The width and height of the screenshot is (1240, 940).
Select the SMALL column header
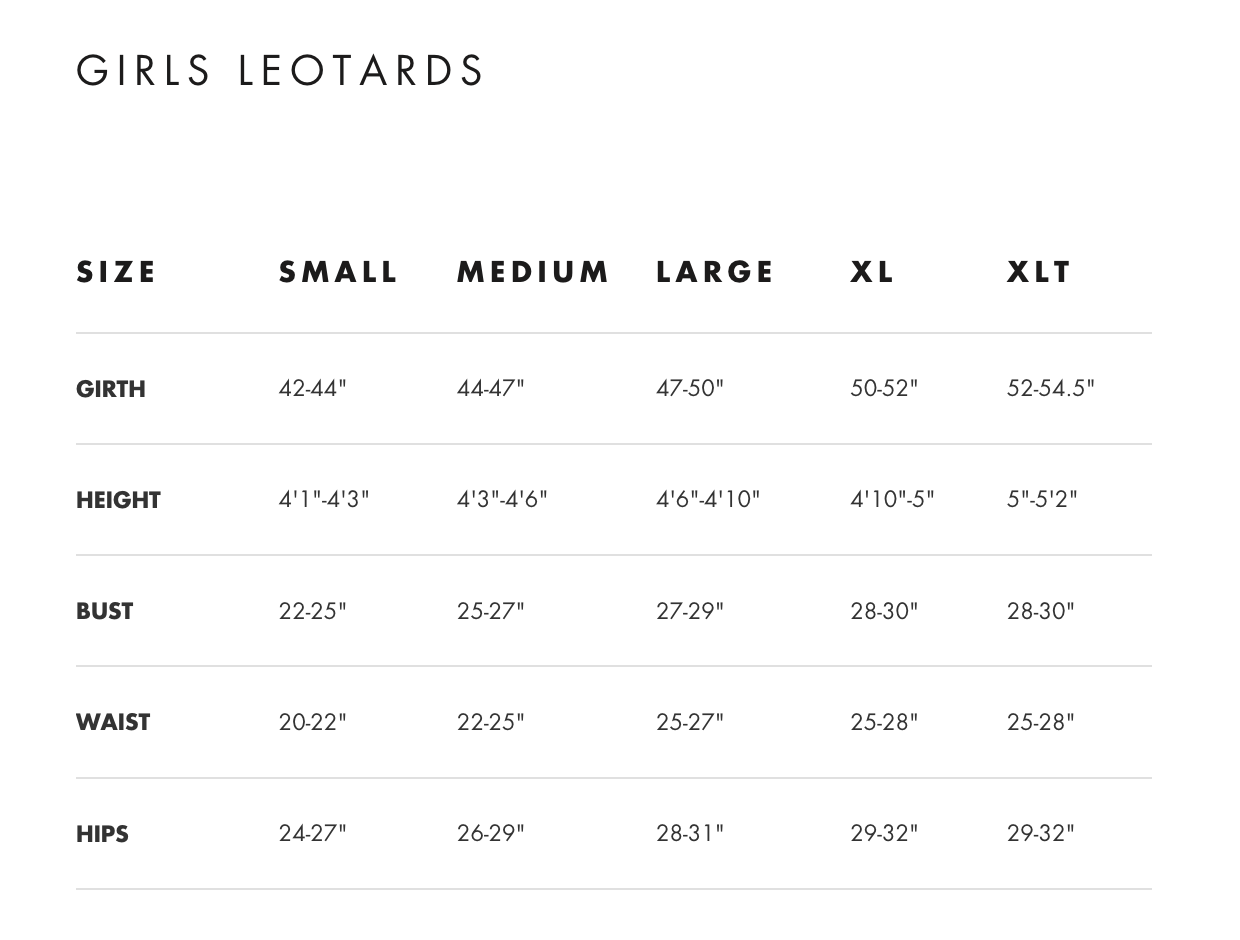pyautogui.click(x=338, y=272)
